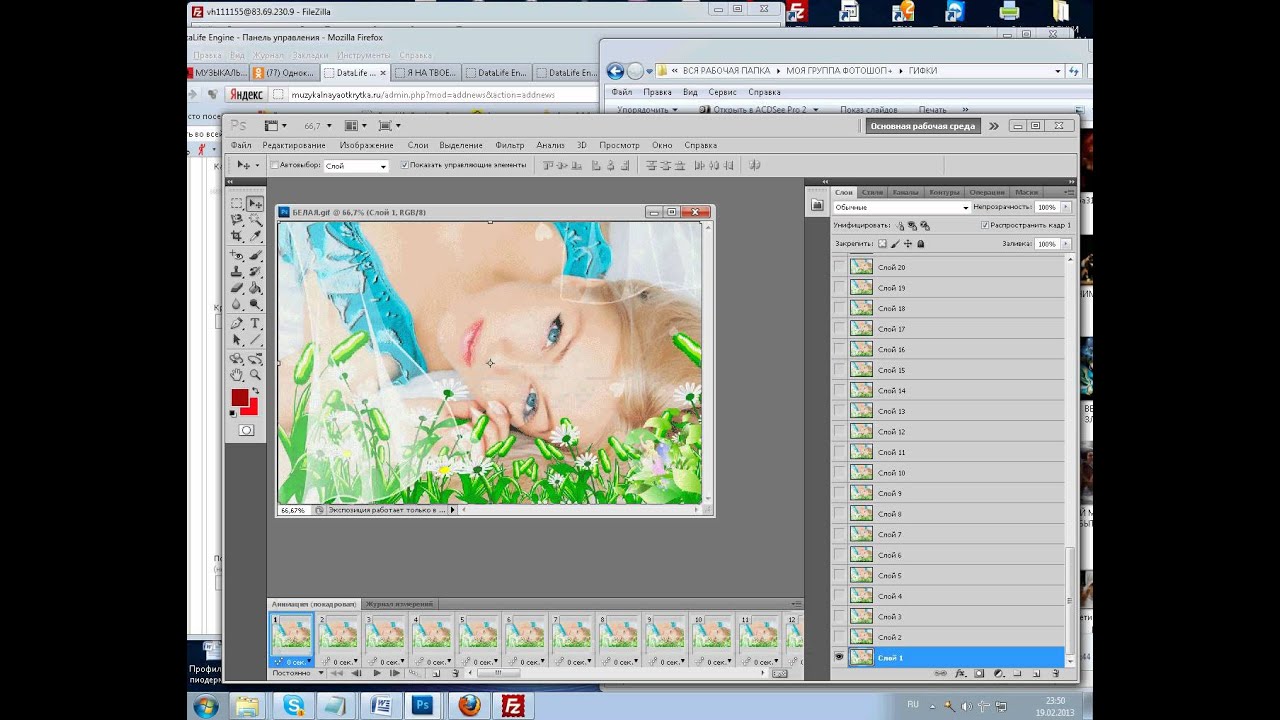Select the Paint Bucket tool

255,288
